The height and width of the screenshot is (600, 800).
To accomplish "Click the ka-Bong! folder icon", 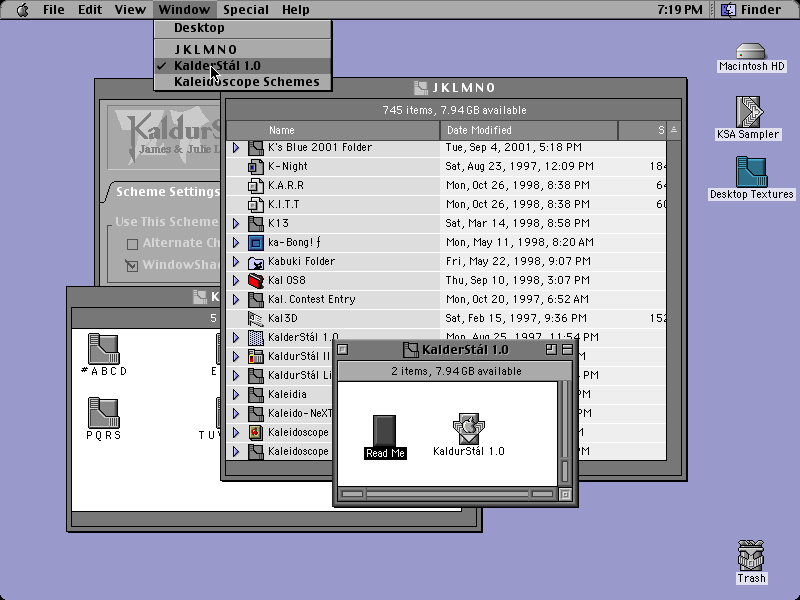I will click(256, 242).
